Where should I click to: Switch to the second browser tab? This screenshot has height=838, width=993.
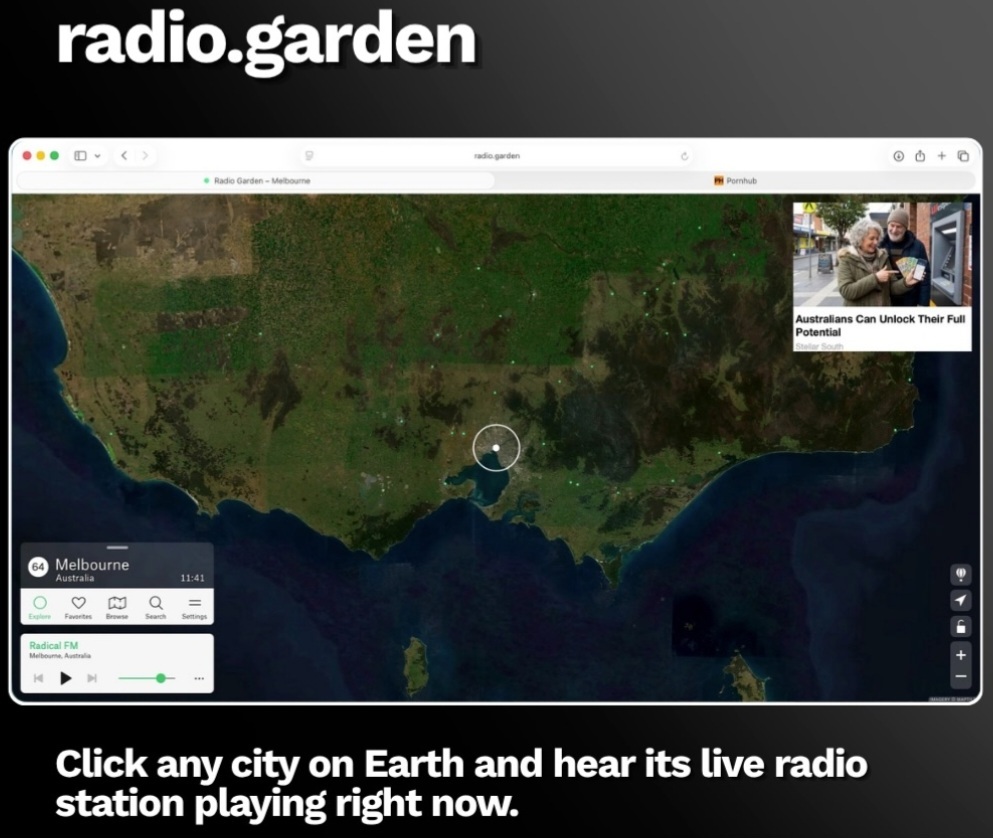(x=735, y=181)
